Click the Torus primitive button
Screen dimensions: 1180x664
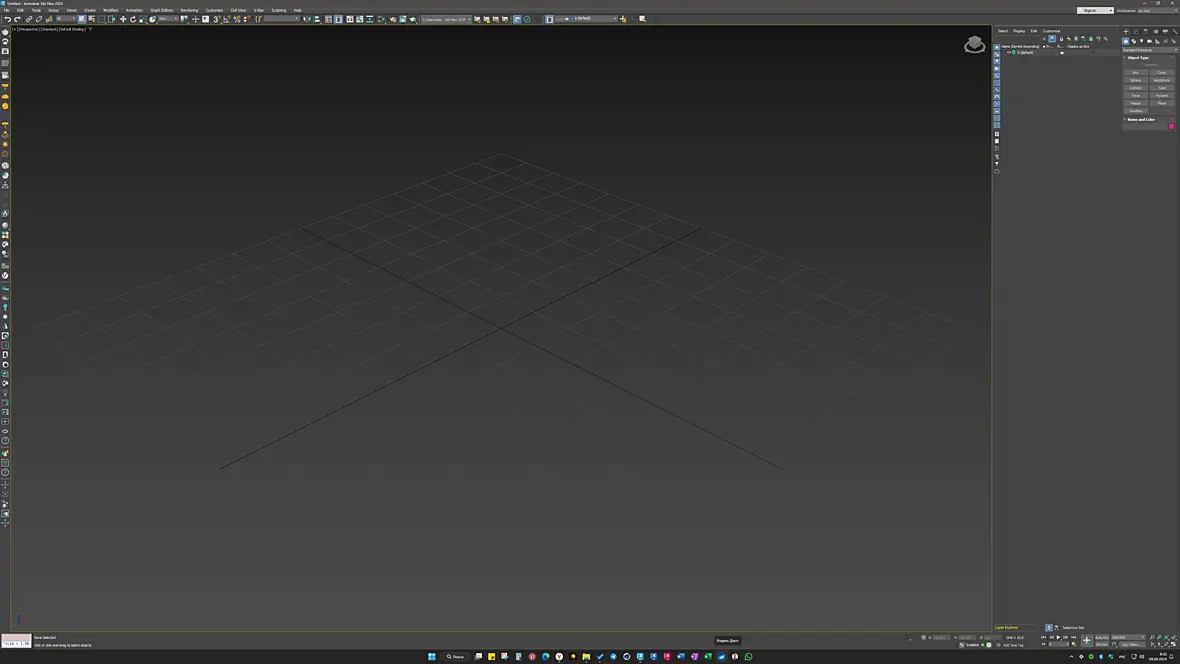pos(1136,96)
